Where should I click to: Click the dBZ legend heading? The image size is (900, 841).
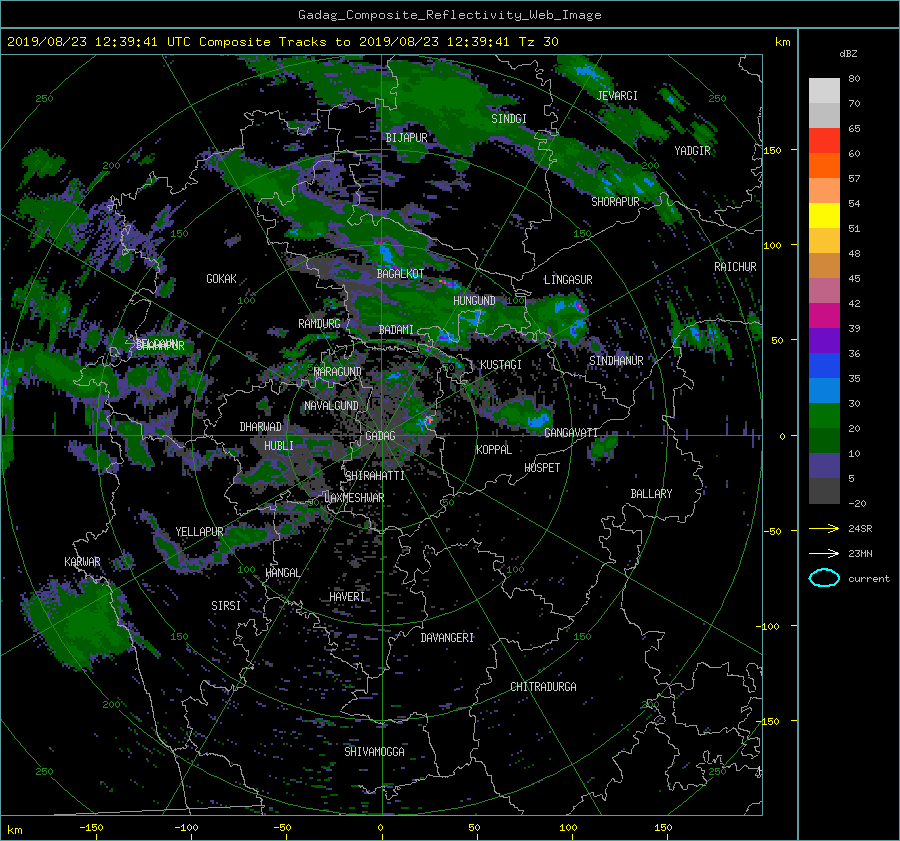click(x=848, y=54)
